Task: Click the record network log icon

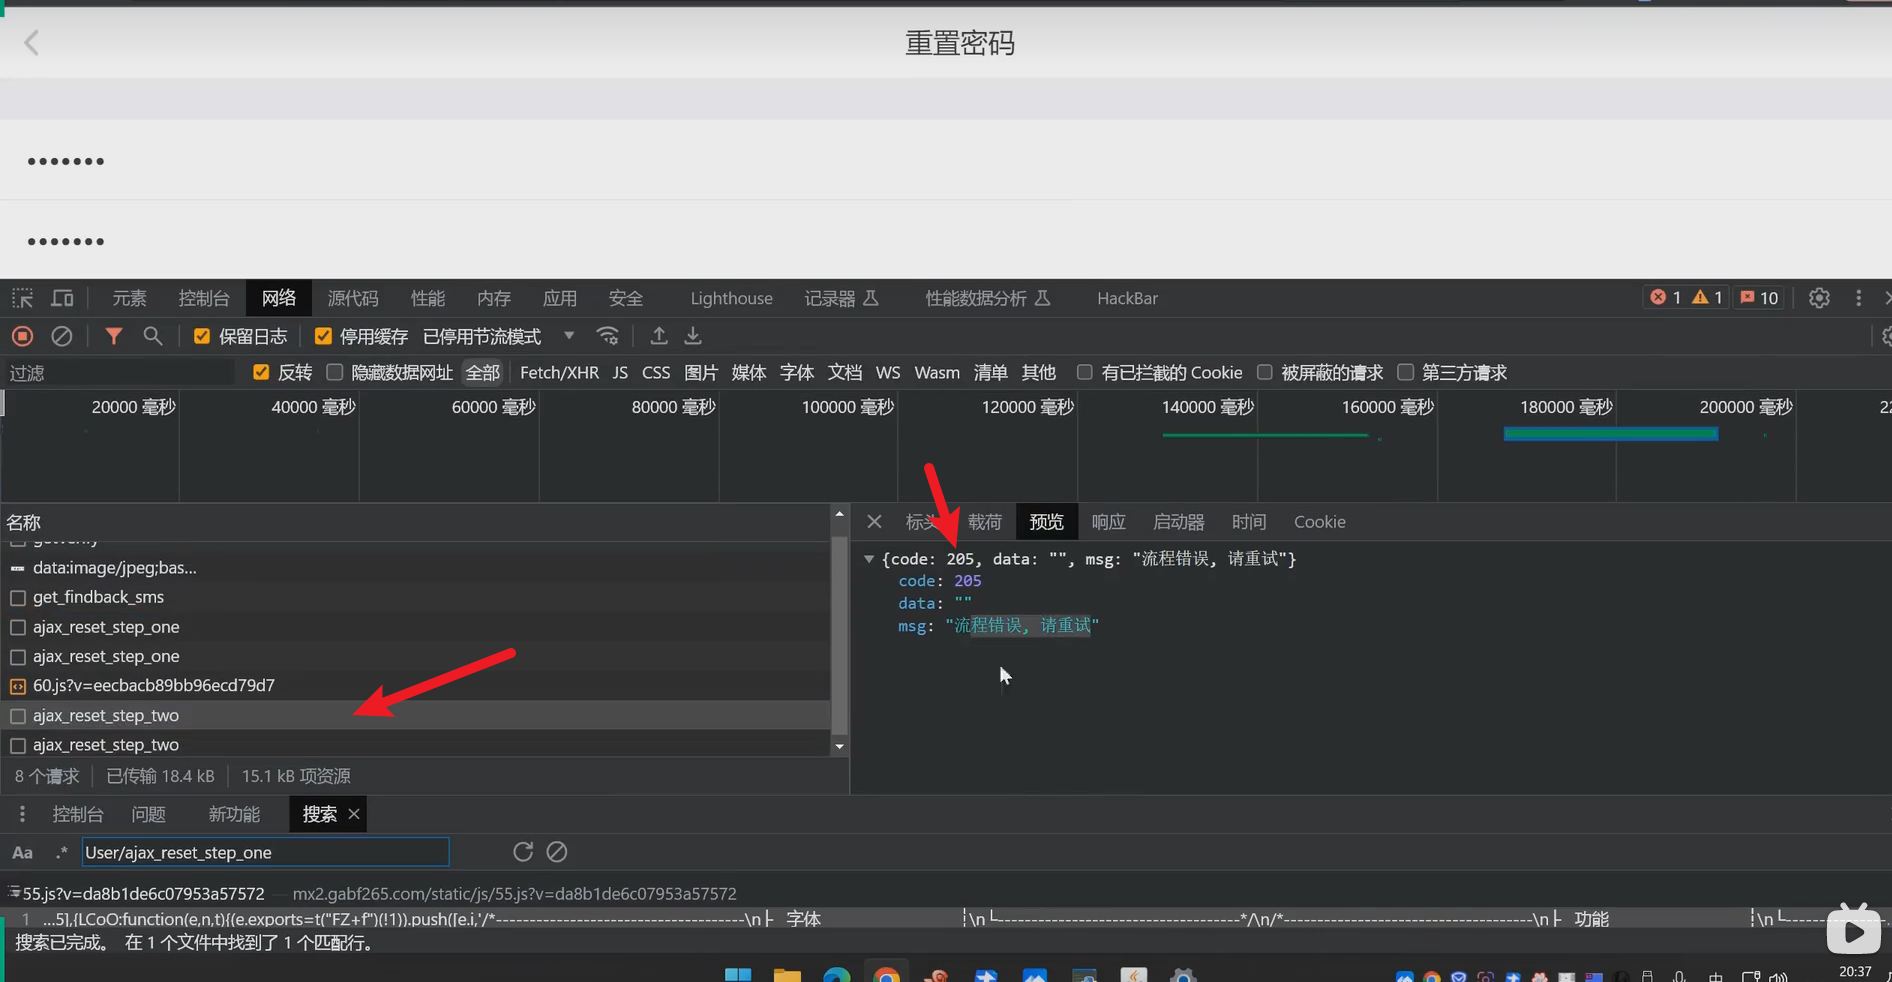Action: (22, 337)
